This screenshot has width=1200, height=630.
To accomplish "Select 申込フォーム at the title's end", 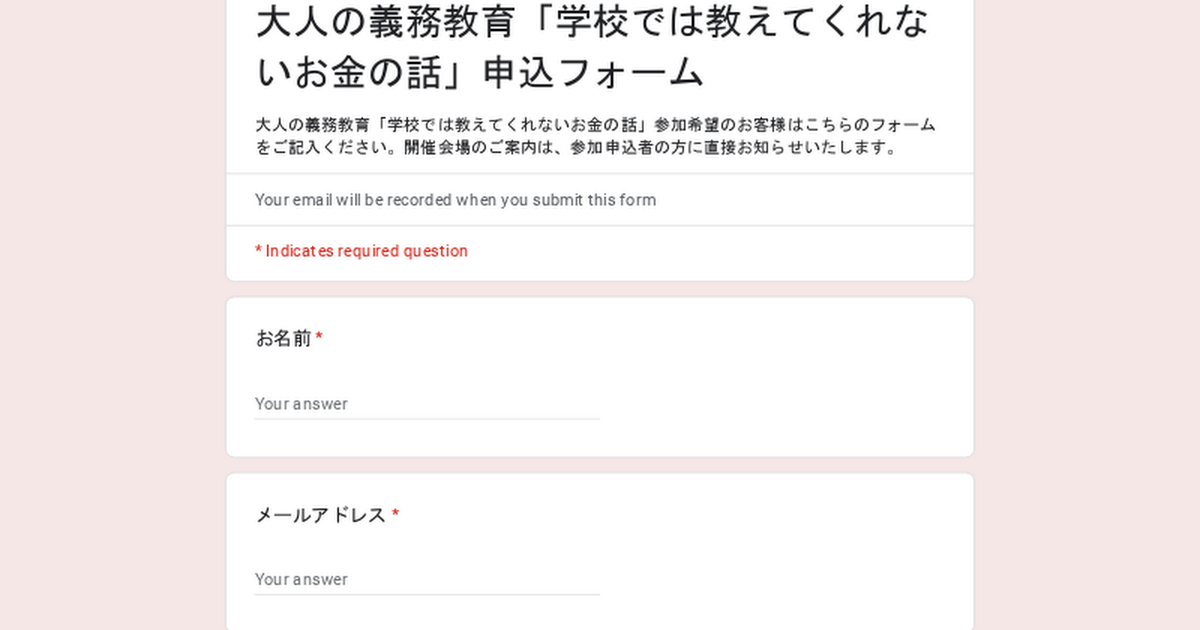I will (x=594, y=73).
